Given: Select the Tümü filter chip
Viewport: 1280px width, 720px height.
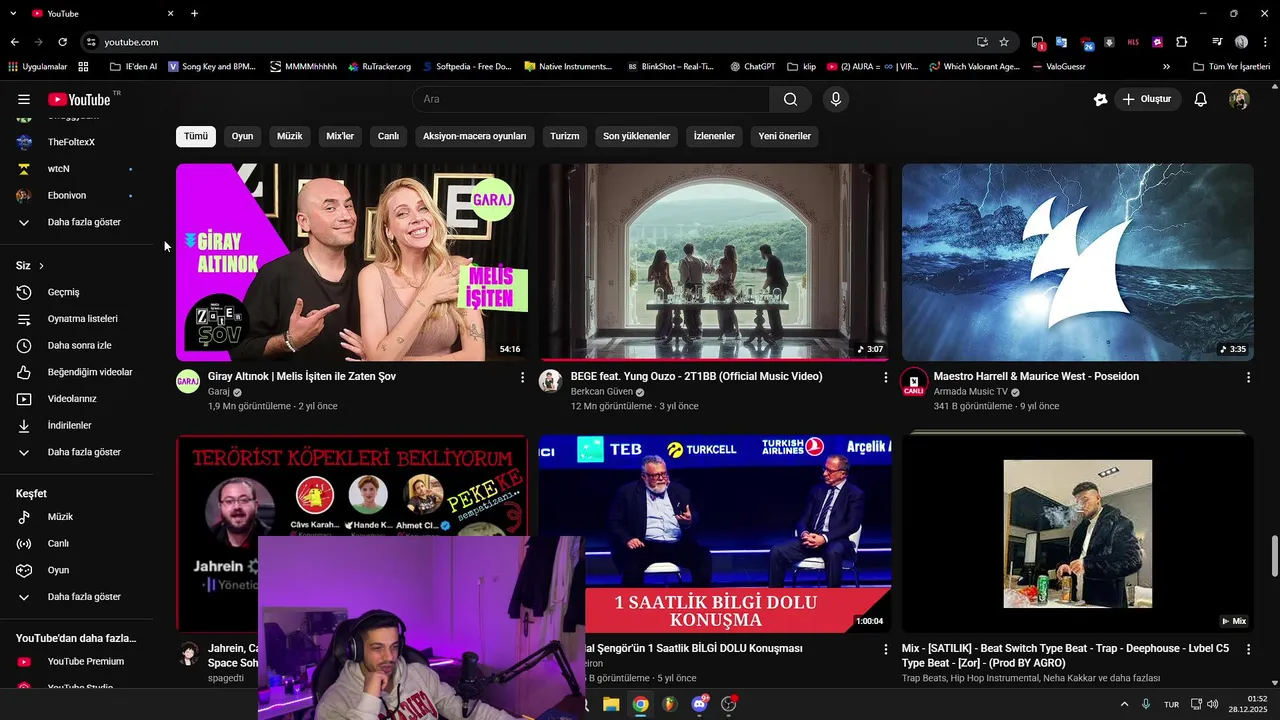Looking at the screenshot, I should 196,136.
